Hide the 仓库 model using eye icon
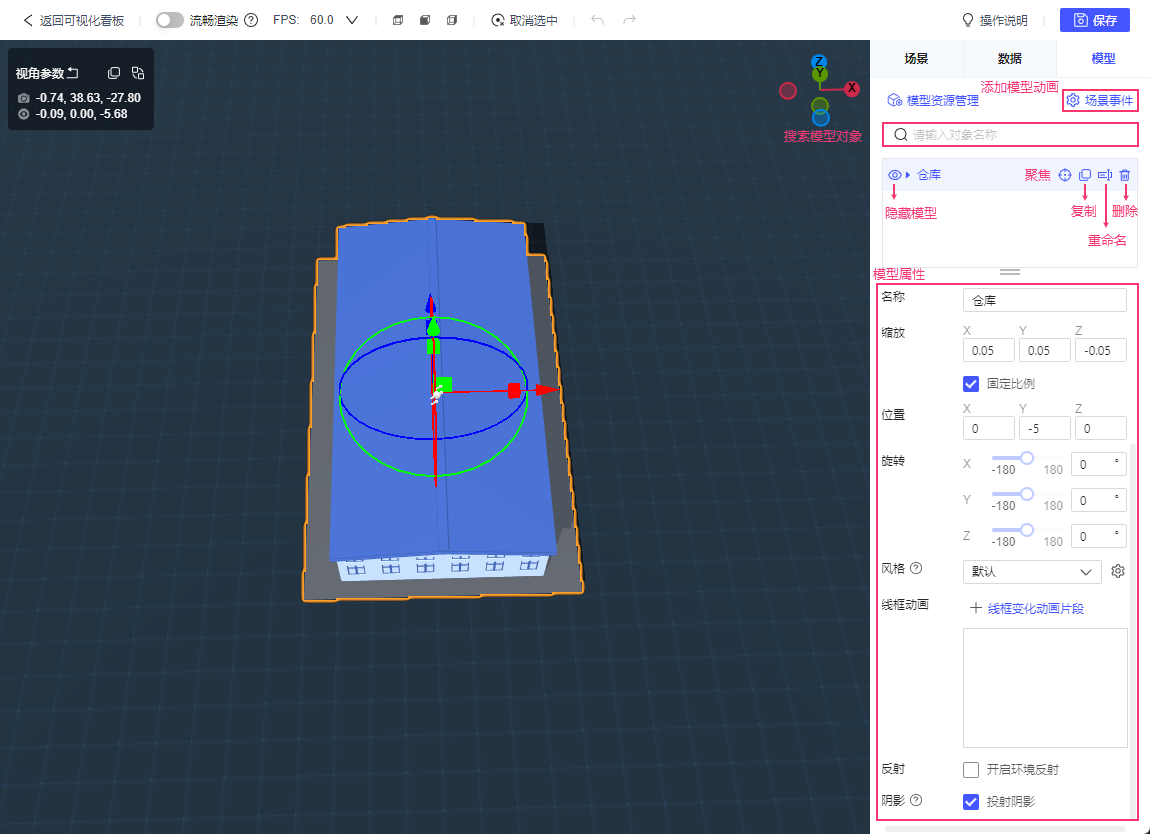The width and height of the screenshot is (1150, 834). 894,175
